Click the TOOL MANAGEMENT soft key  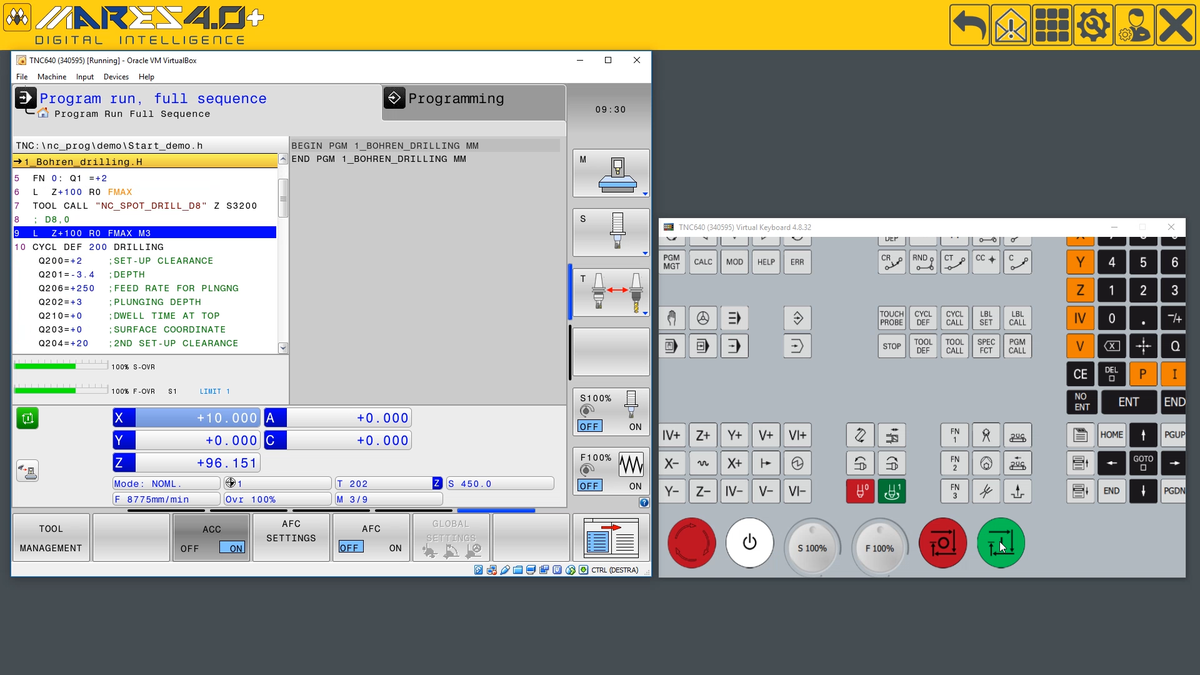coord(51,538)
